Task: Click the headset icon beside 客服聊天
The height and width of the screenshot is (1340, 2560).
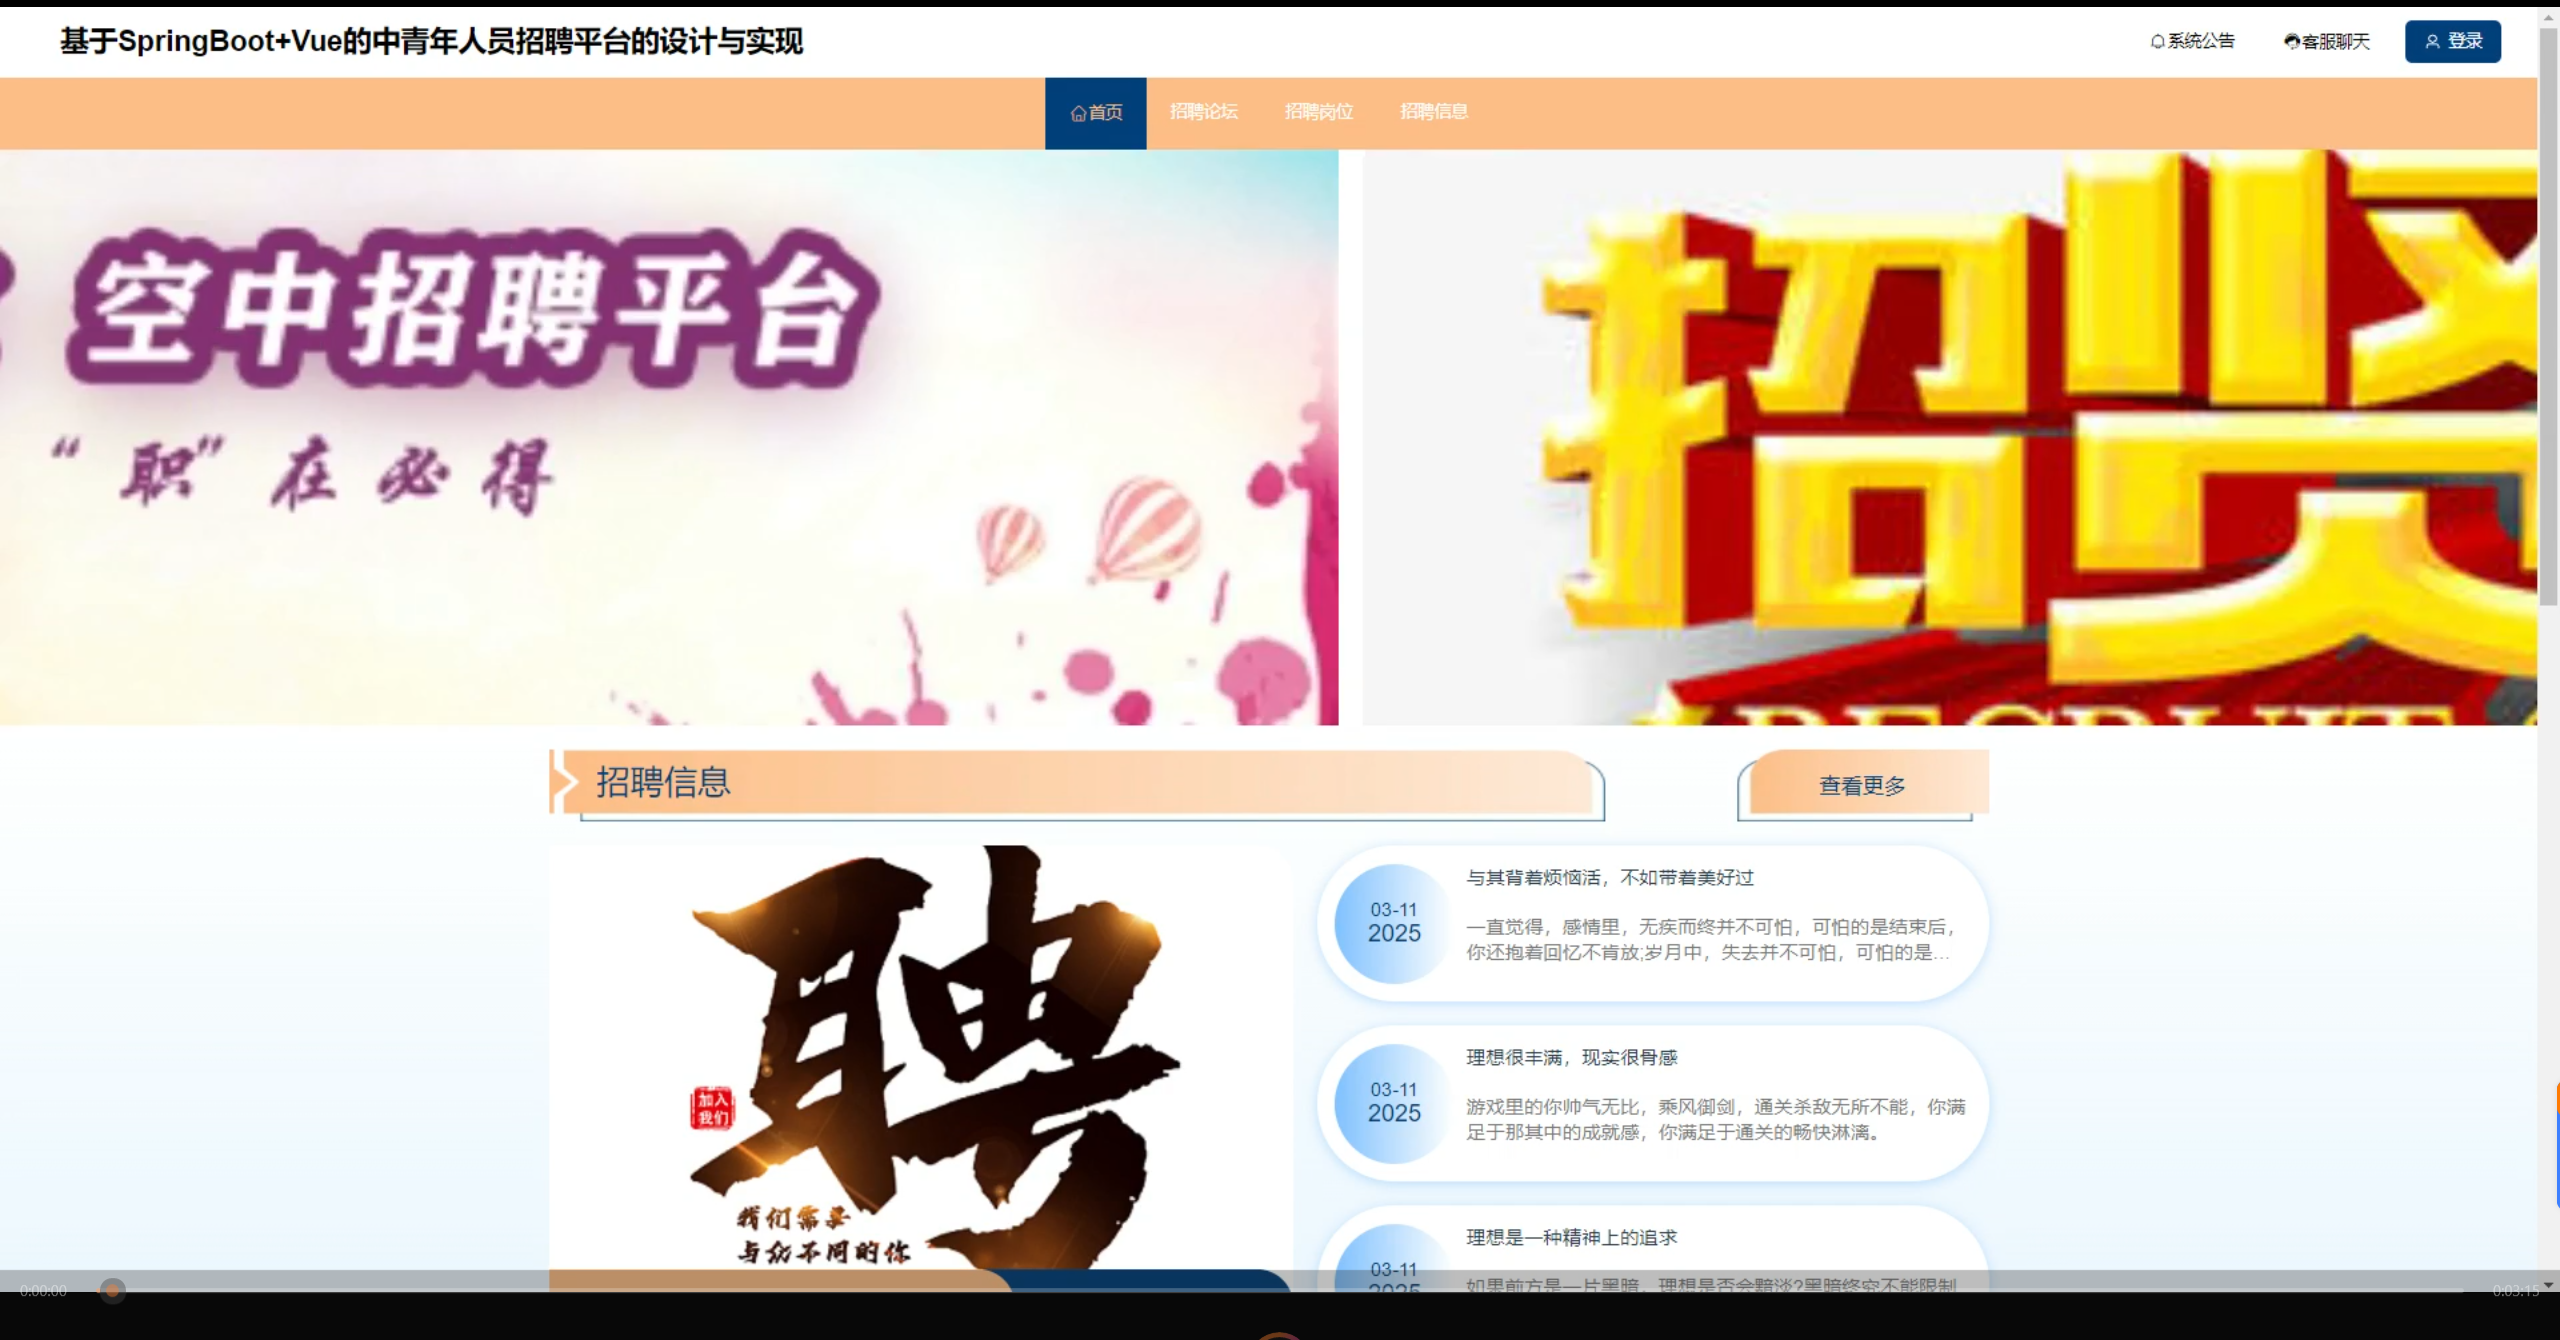Action: point(2291,42)
